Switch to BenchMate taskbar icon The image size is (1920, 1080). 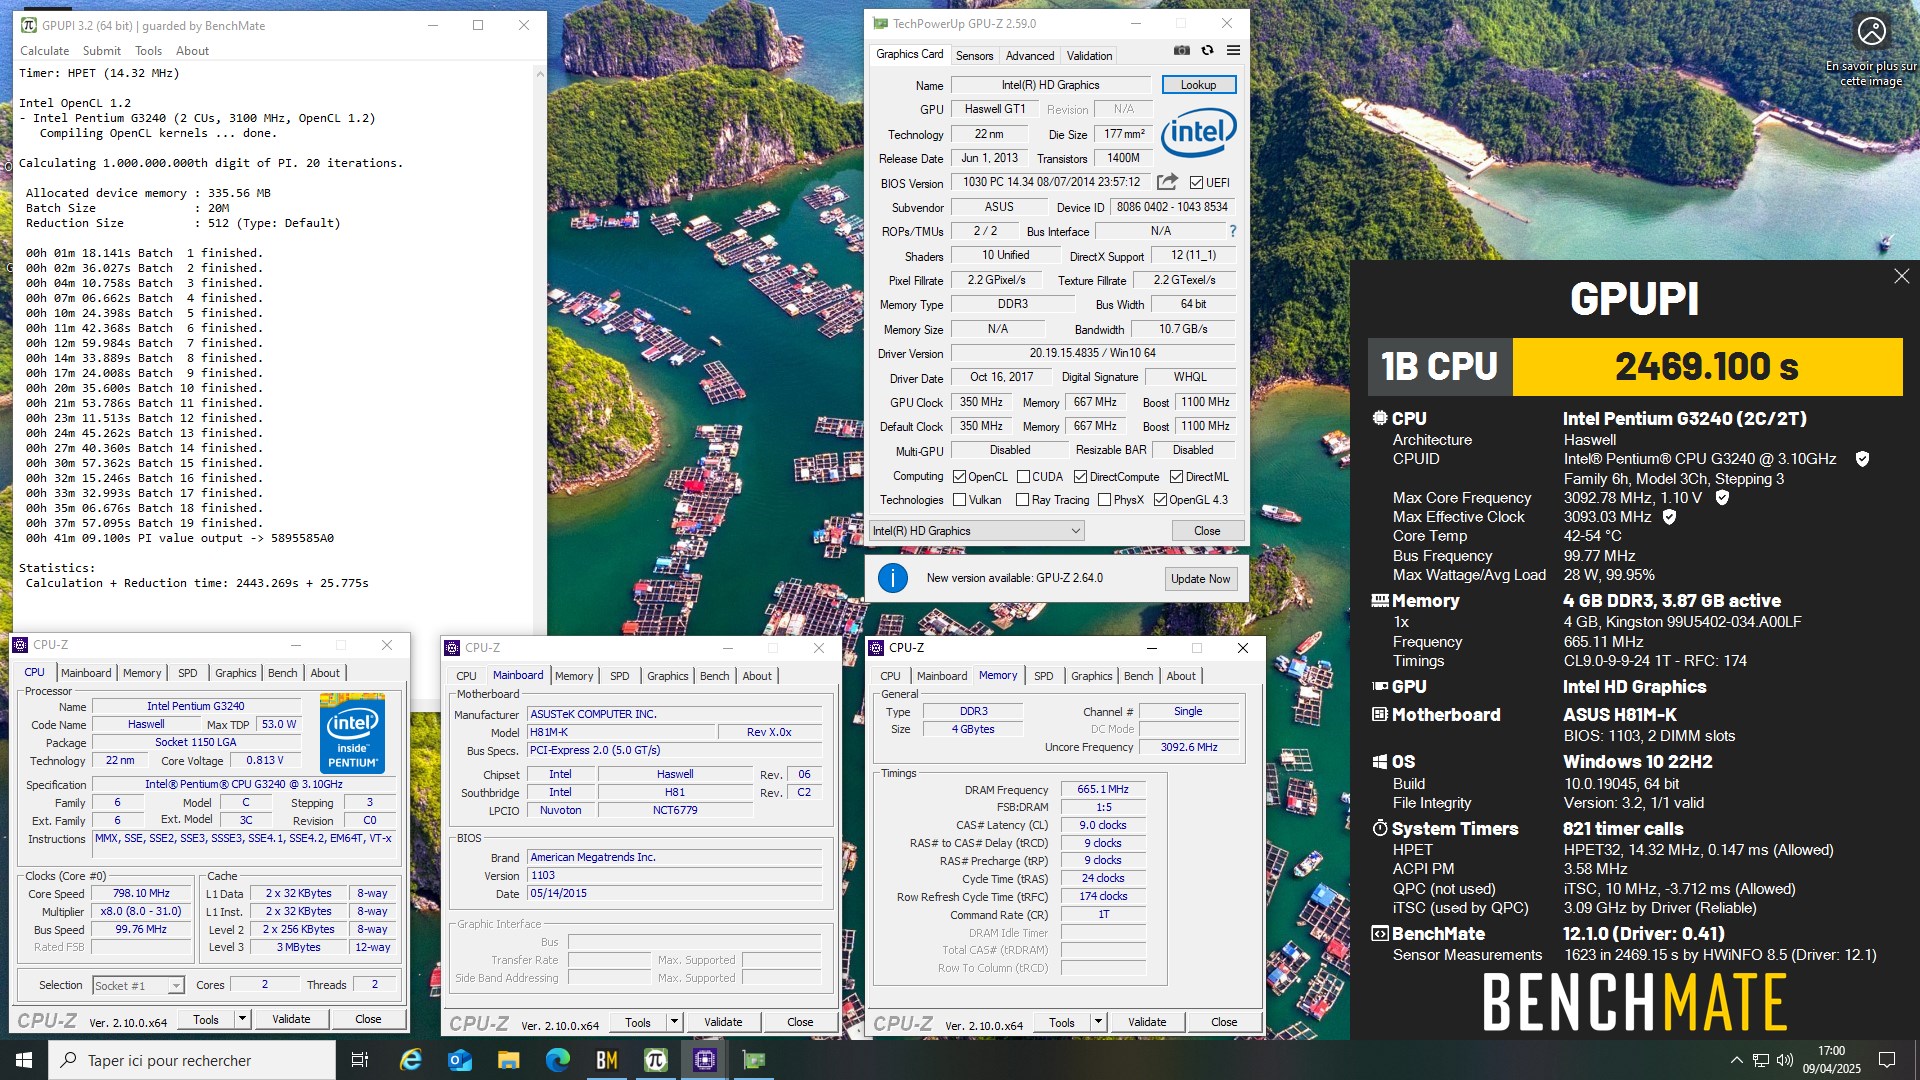click(x=606, y=1060)
